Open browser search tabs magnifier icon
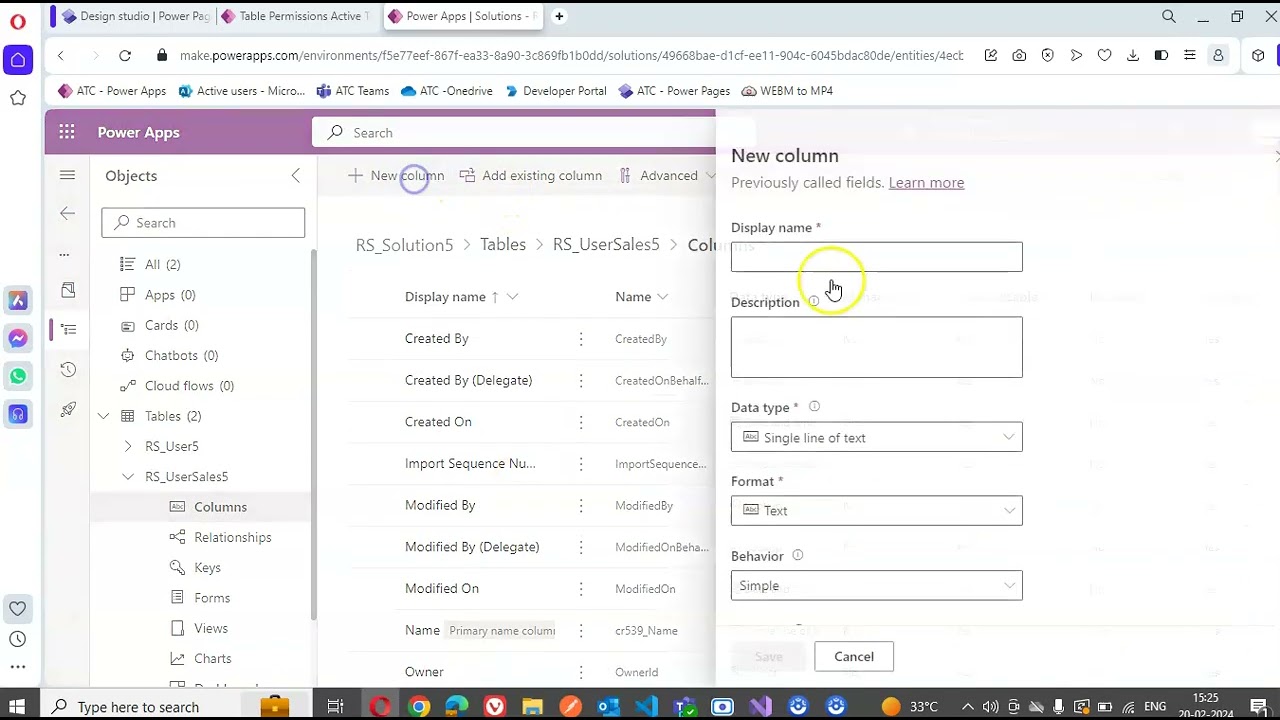This screenshot has height=720, width=1280. pos(1169,16)
